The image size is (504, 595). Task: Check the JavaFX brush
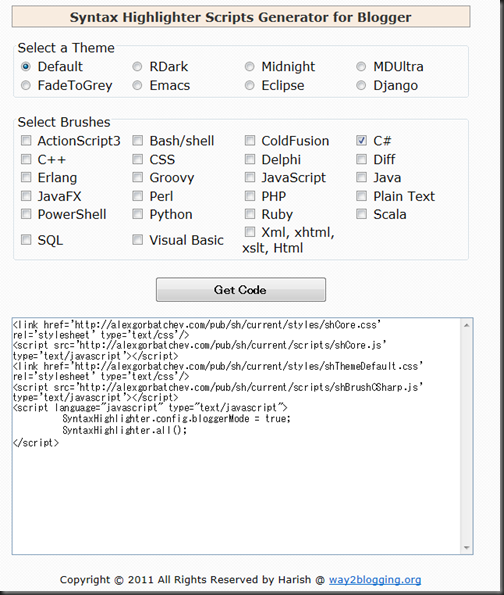point(26,196)
